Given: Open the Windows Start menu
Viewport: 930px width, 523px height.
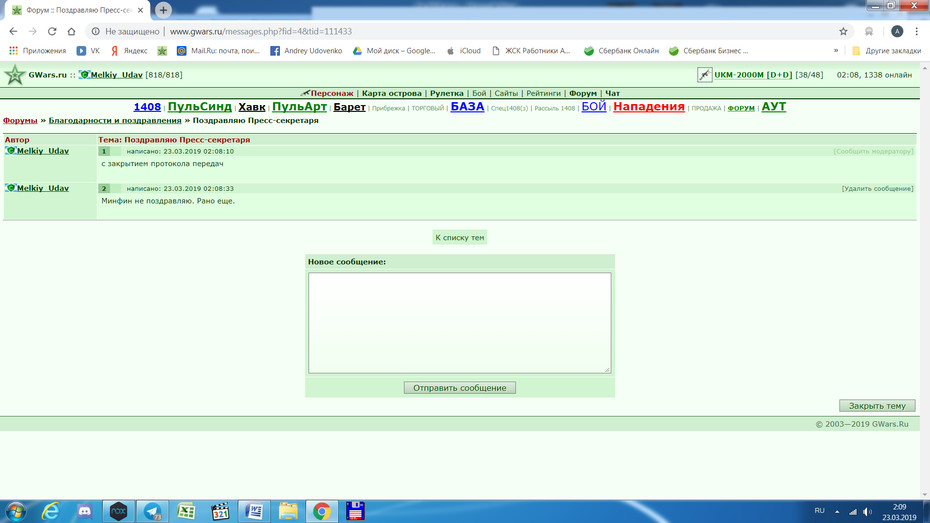Looking at the screenshot, I should (x=16, y=511).
